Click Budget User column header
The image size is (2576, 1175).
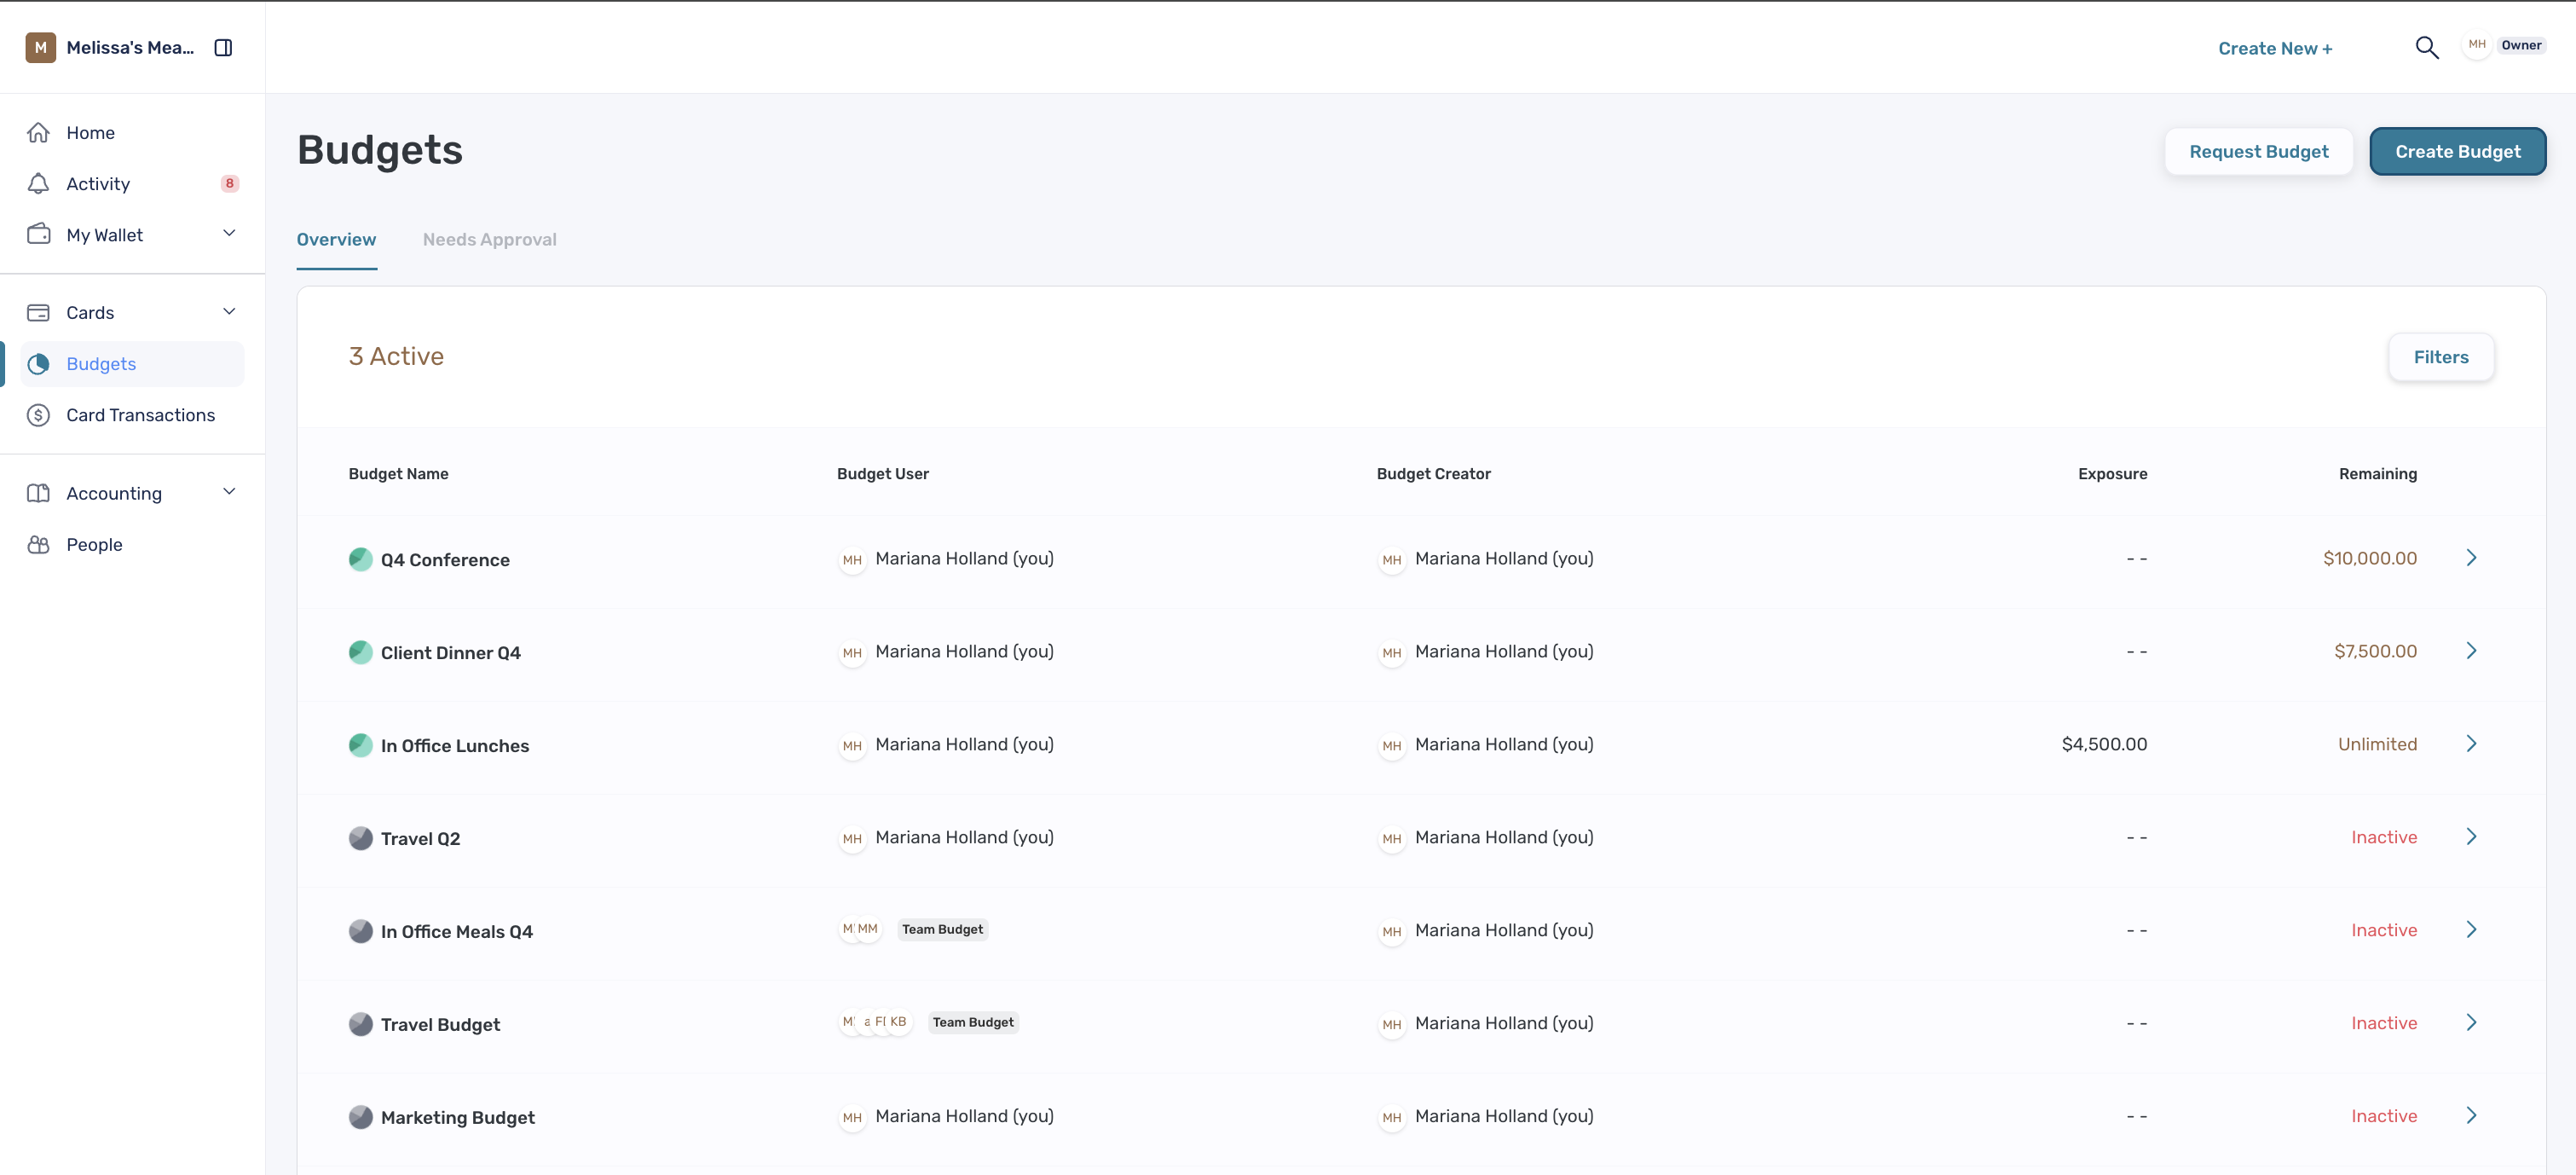tap(882, 473)
